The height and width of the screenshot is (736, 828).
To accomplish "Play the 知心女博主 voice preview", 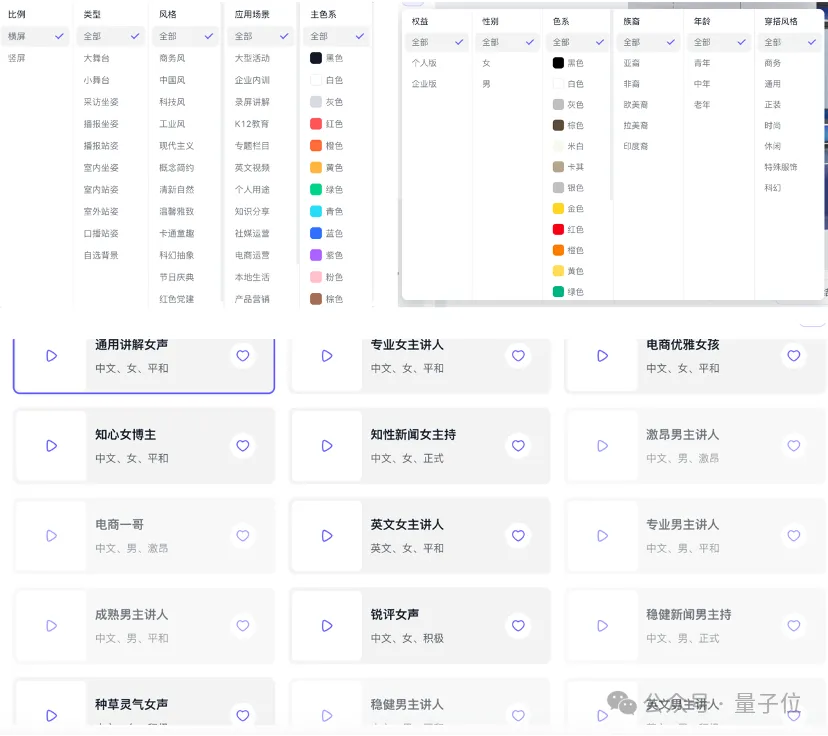I will pyautogui.click(x=51, y=446).
